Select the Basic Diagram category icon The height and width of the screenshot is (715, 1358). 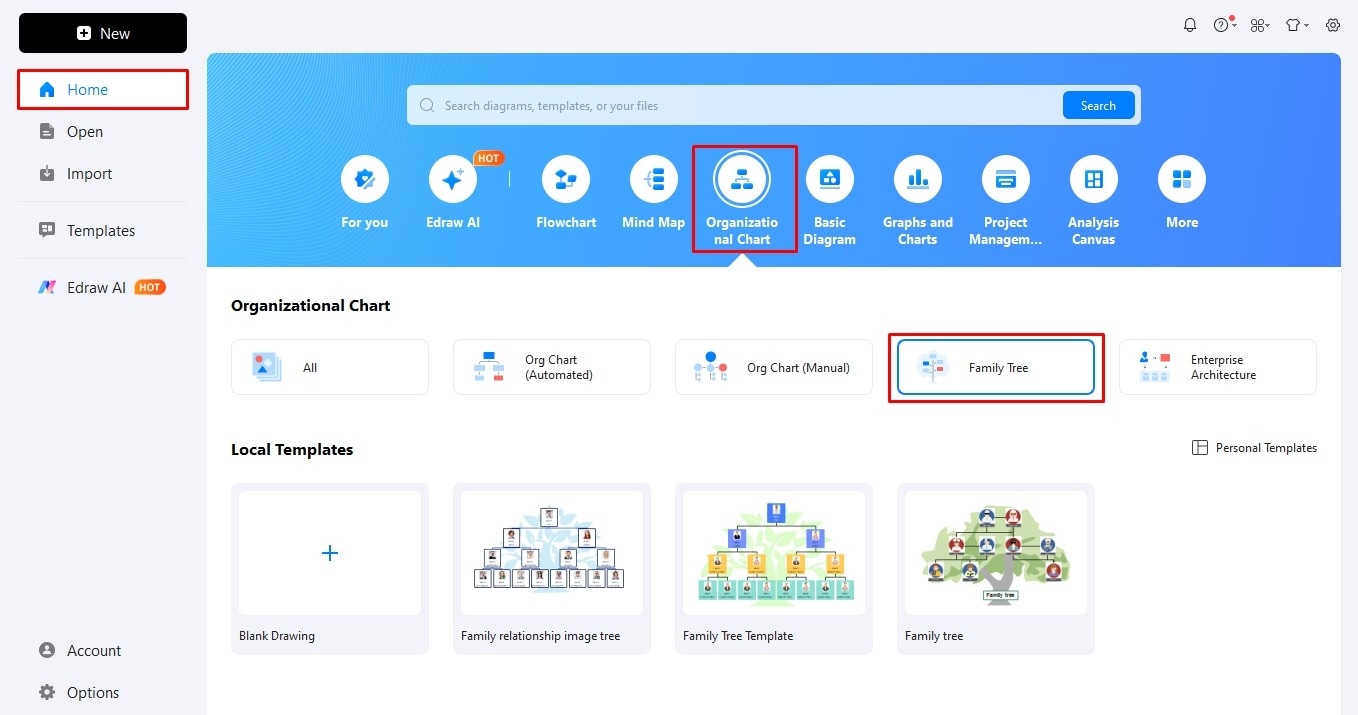coord(830,180)
